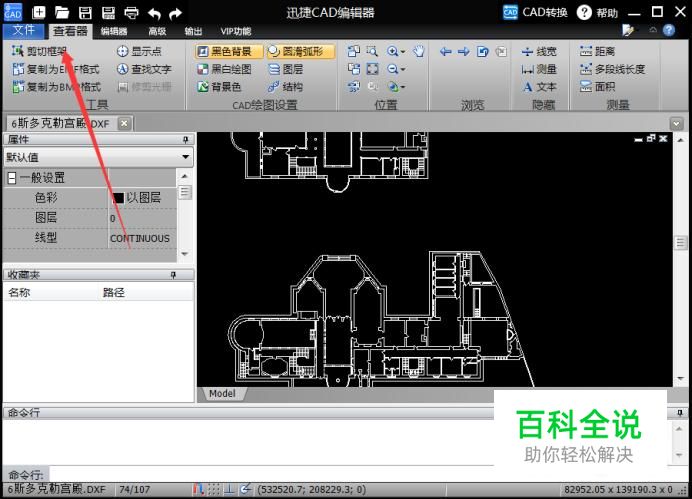Click 图层 layer value field
The width and height of the screenshot is (692, 499).
tap(142, 218)
